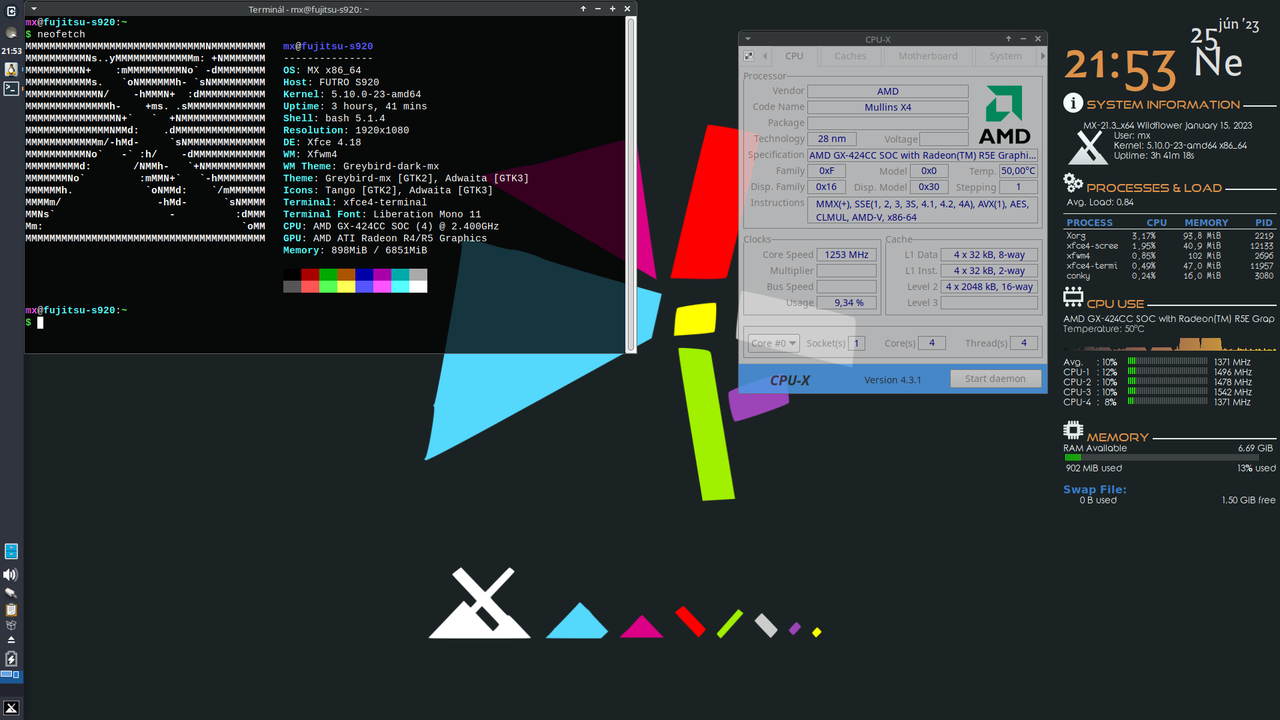Click the Swap File label in conky
1280x720 pixels.
point(1094,489)
